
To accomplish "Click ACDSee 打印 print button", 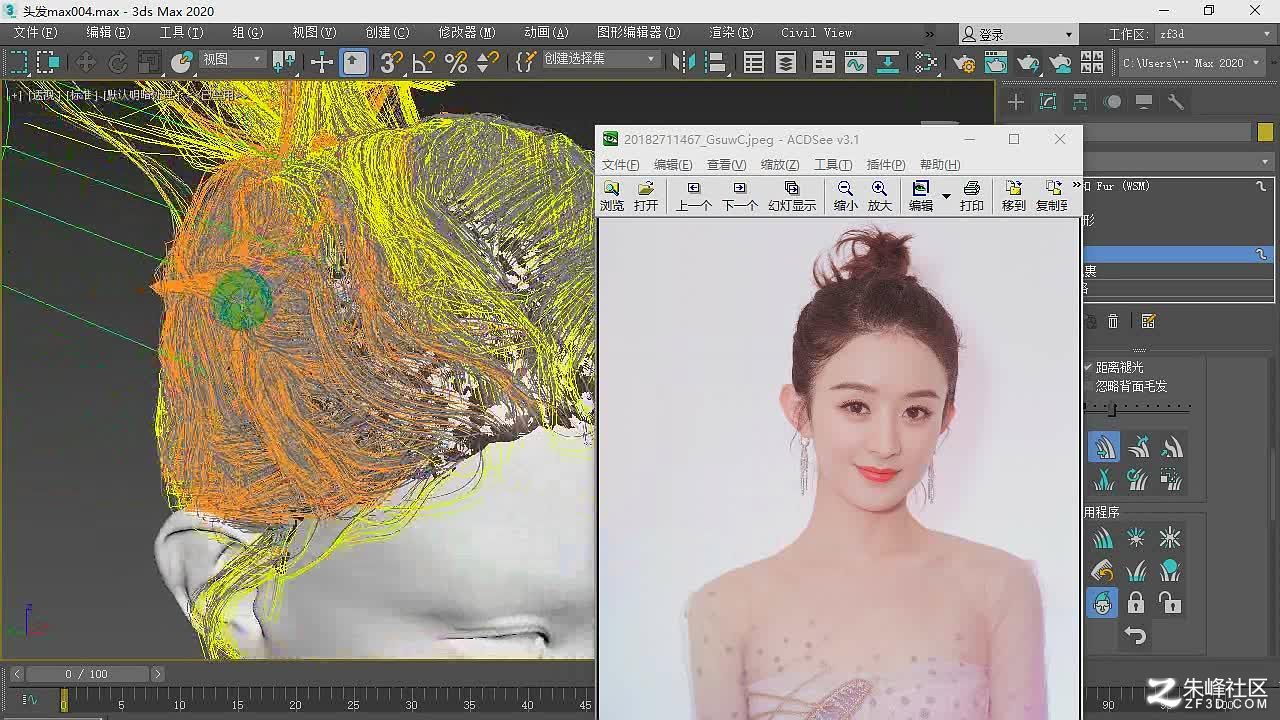I will point(971,196).
